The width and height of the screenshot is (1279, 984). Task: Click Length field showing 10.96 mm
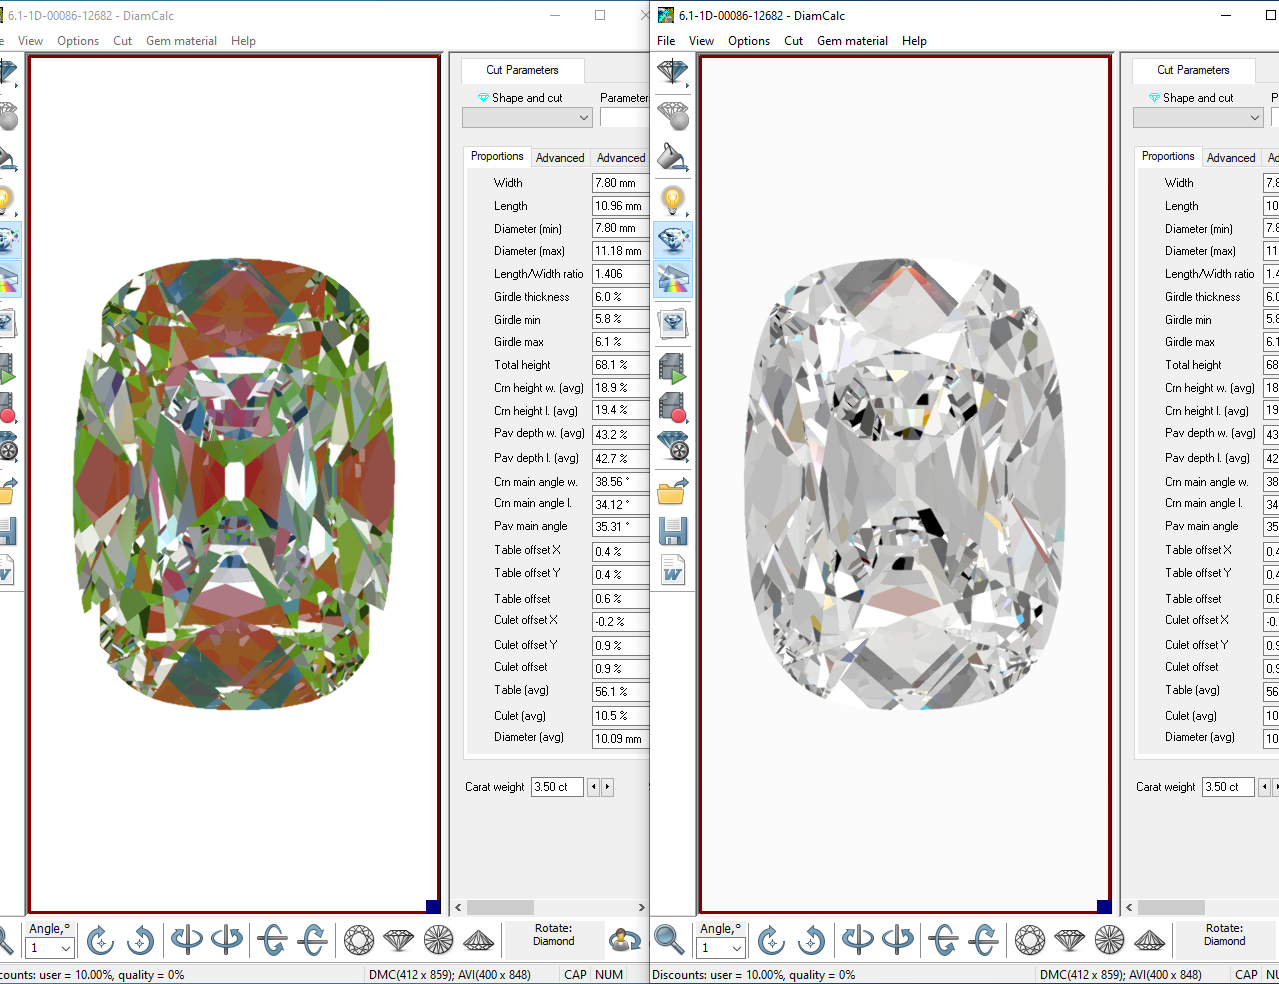point(620,206)
